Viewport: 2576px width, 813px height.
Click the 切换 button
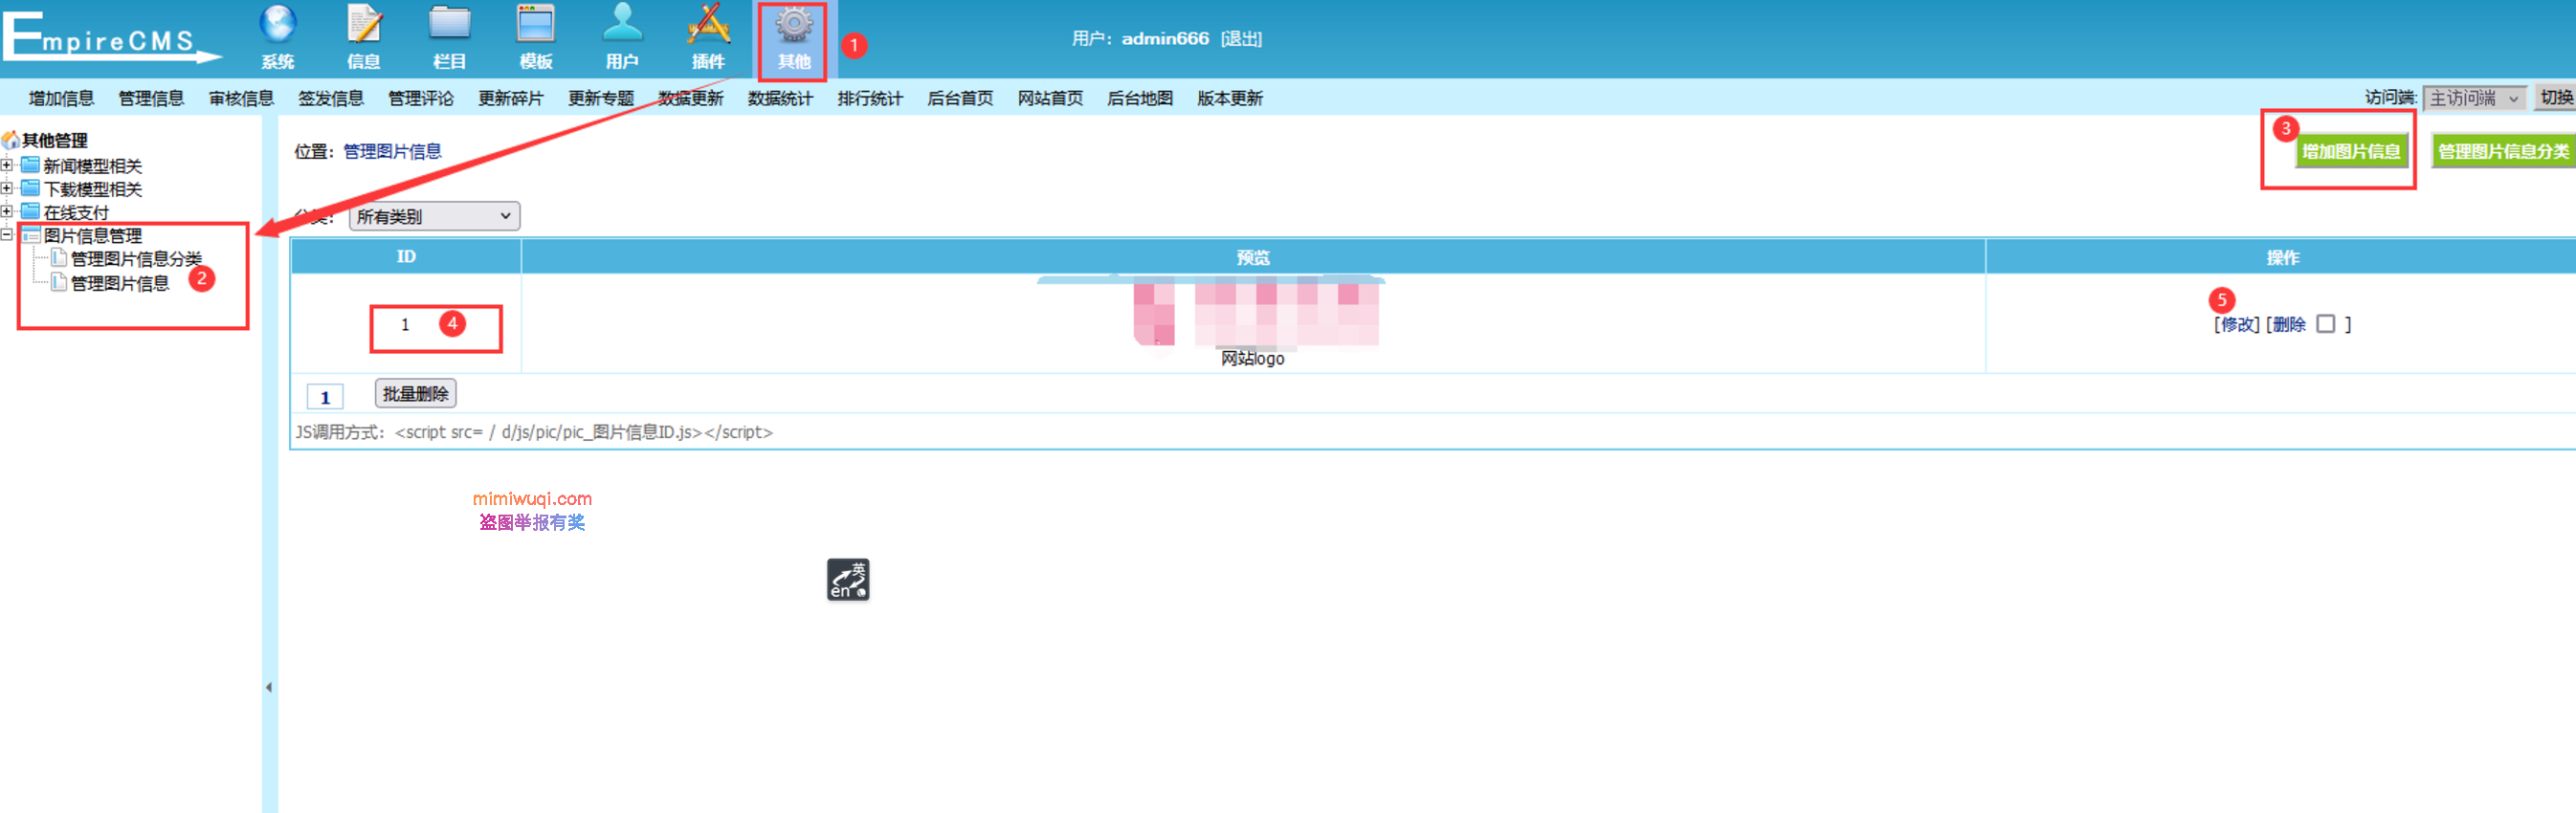point(2556,98)
